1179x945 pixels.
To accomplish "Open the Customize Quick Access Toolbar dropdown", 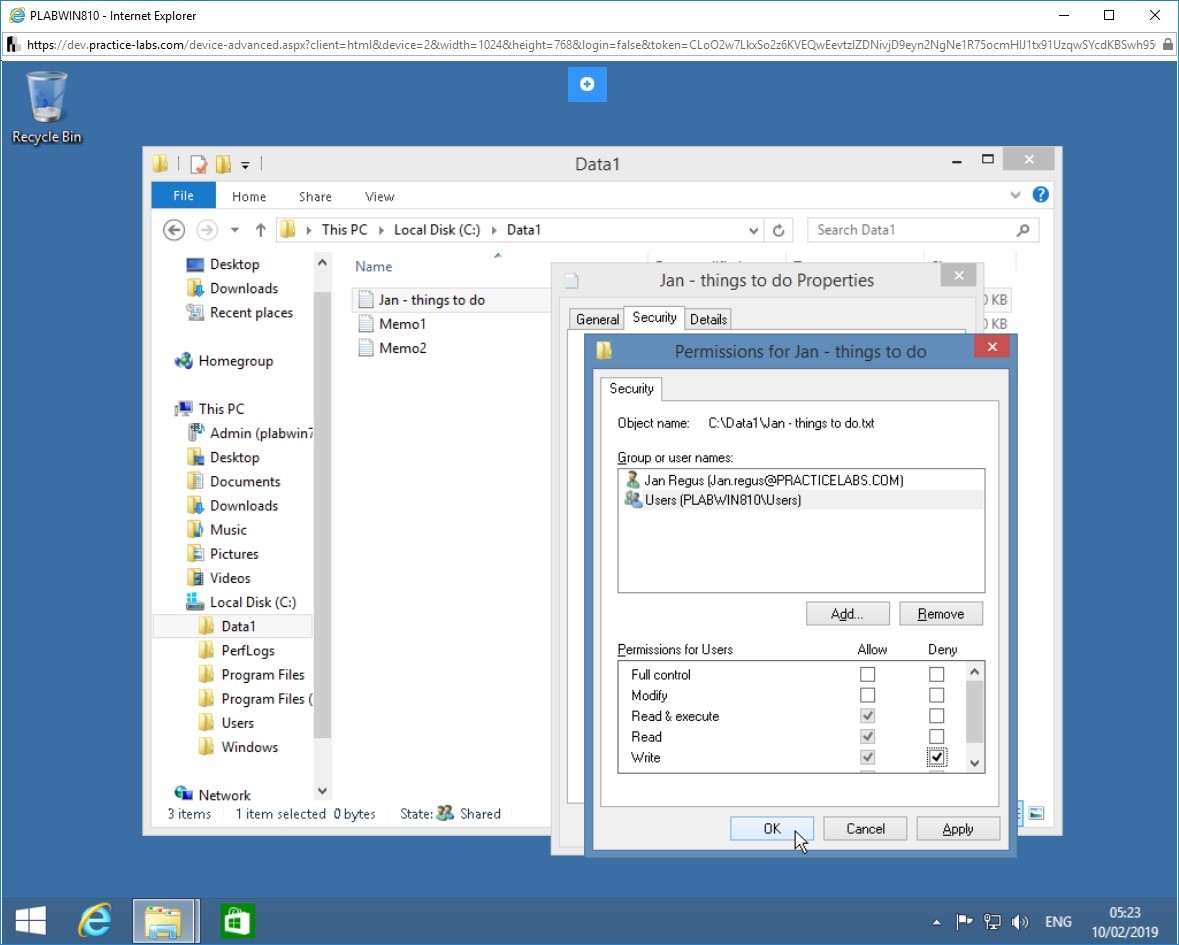I will [245, 165].
